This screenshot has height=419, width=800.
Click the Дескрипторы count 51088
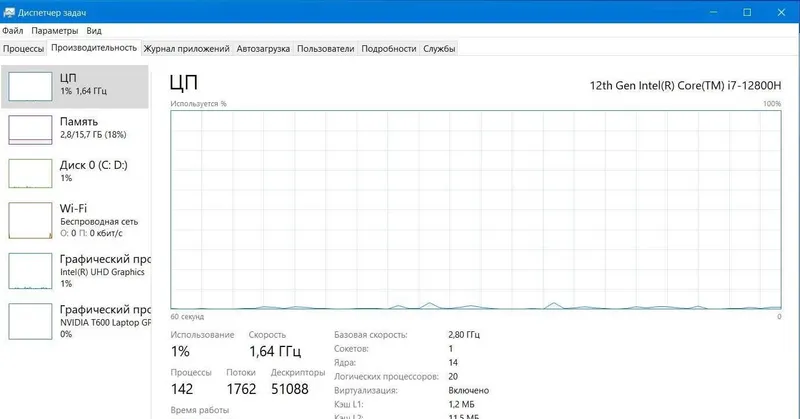pyautogui.click(x=290, y=389)
